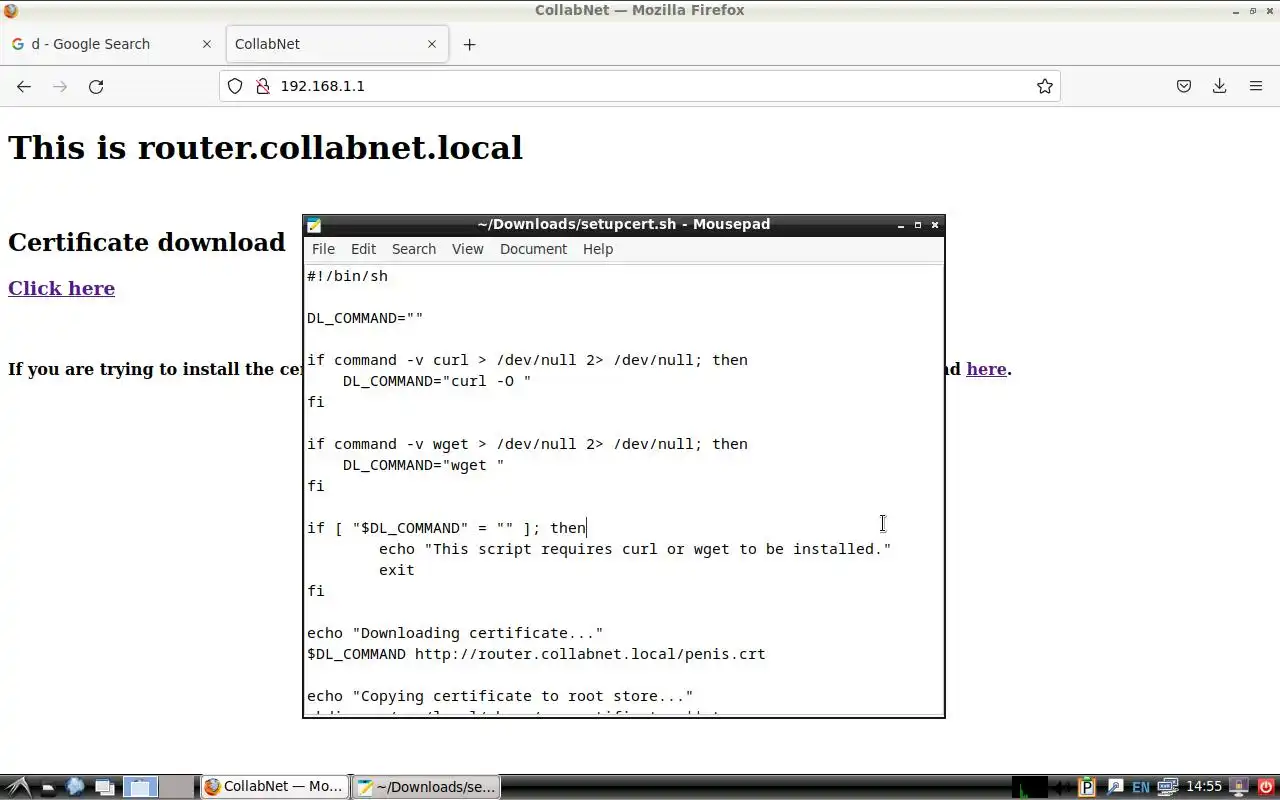This screenshot has width=1280, height=800.
Task: Click the orange P clipboard tray icon
Action: pyautogui.click(x=1088, y=787)
